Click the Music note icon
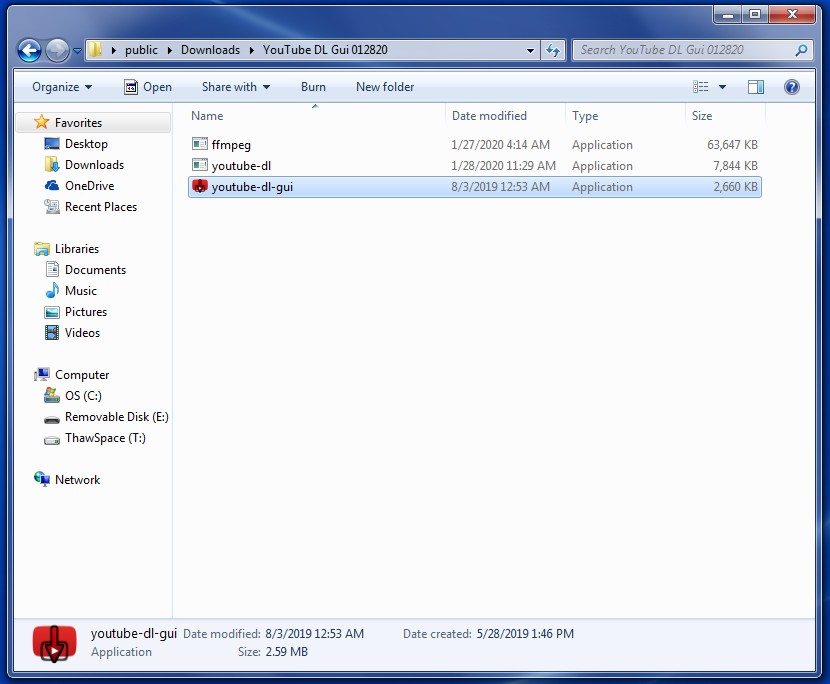The image size is (830, 684). (x=52, y=291)
